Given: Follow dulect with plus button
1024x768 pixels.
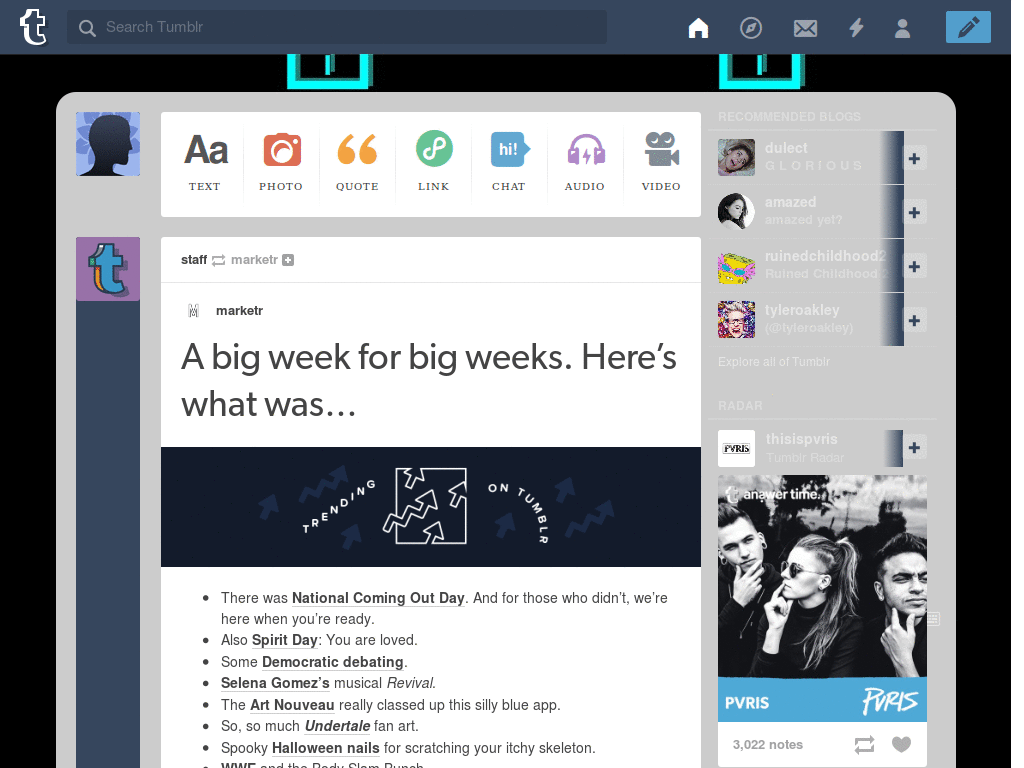Looking at the screenshot, I should click(914, 158).
